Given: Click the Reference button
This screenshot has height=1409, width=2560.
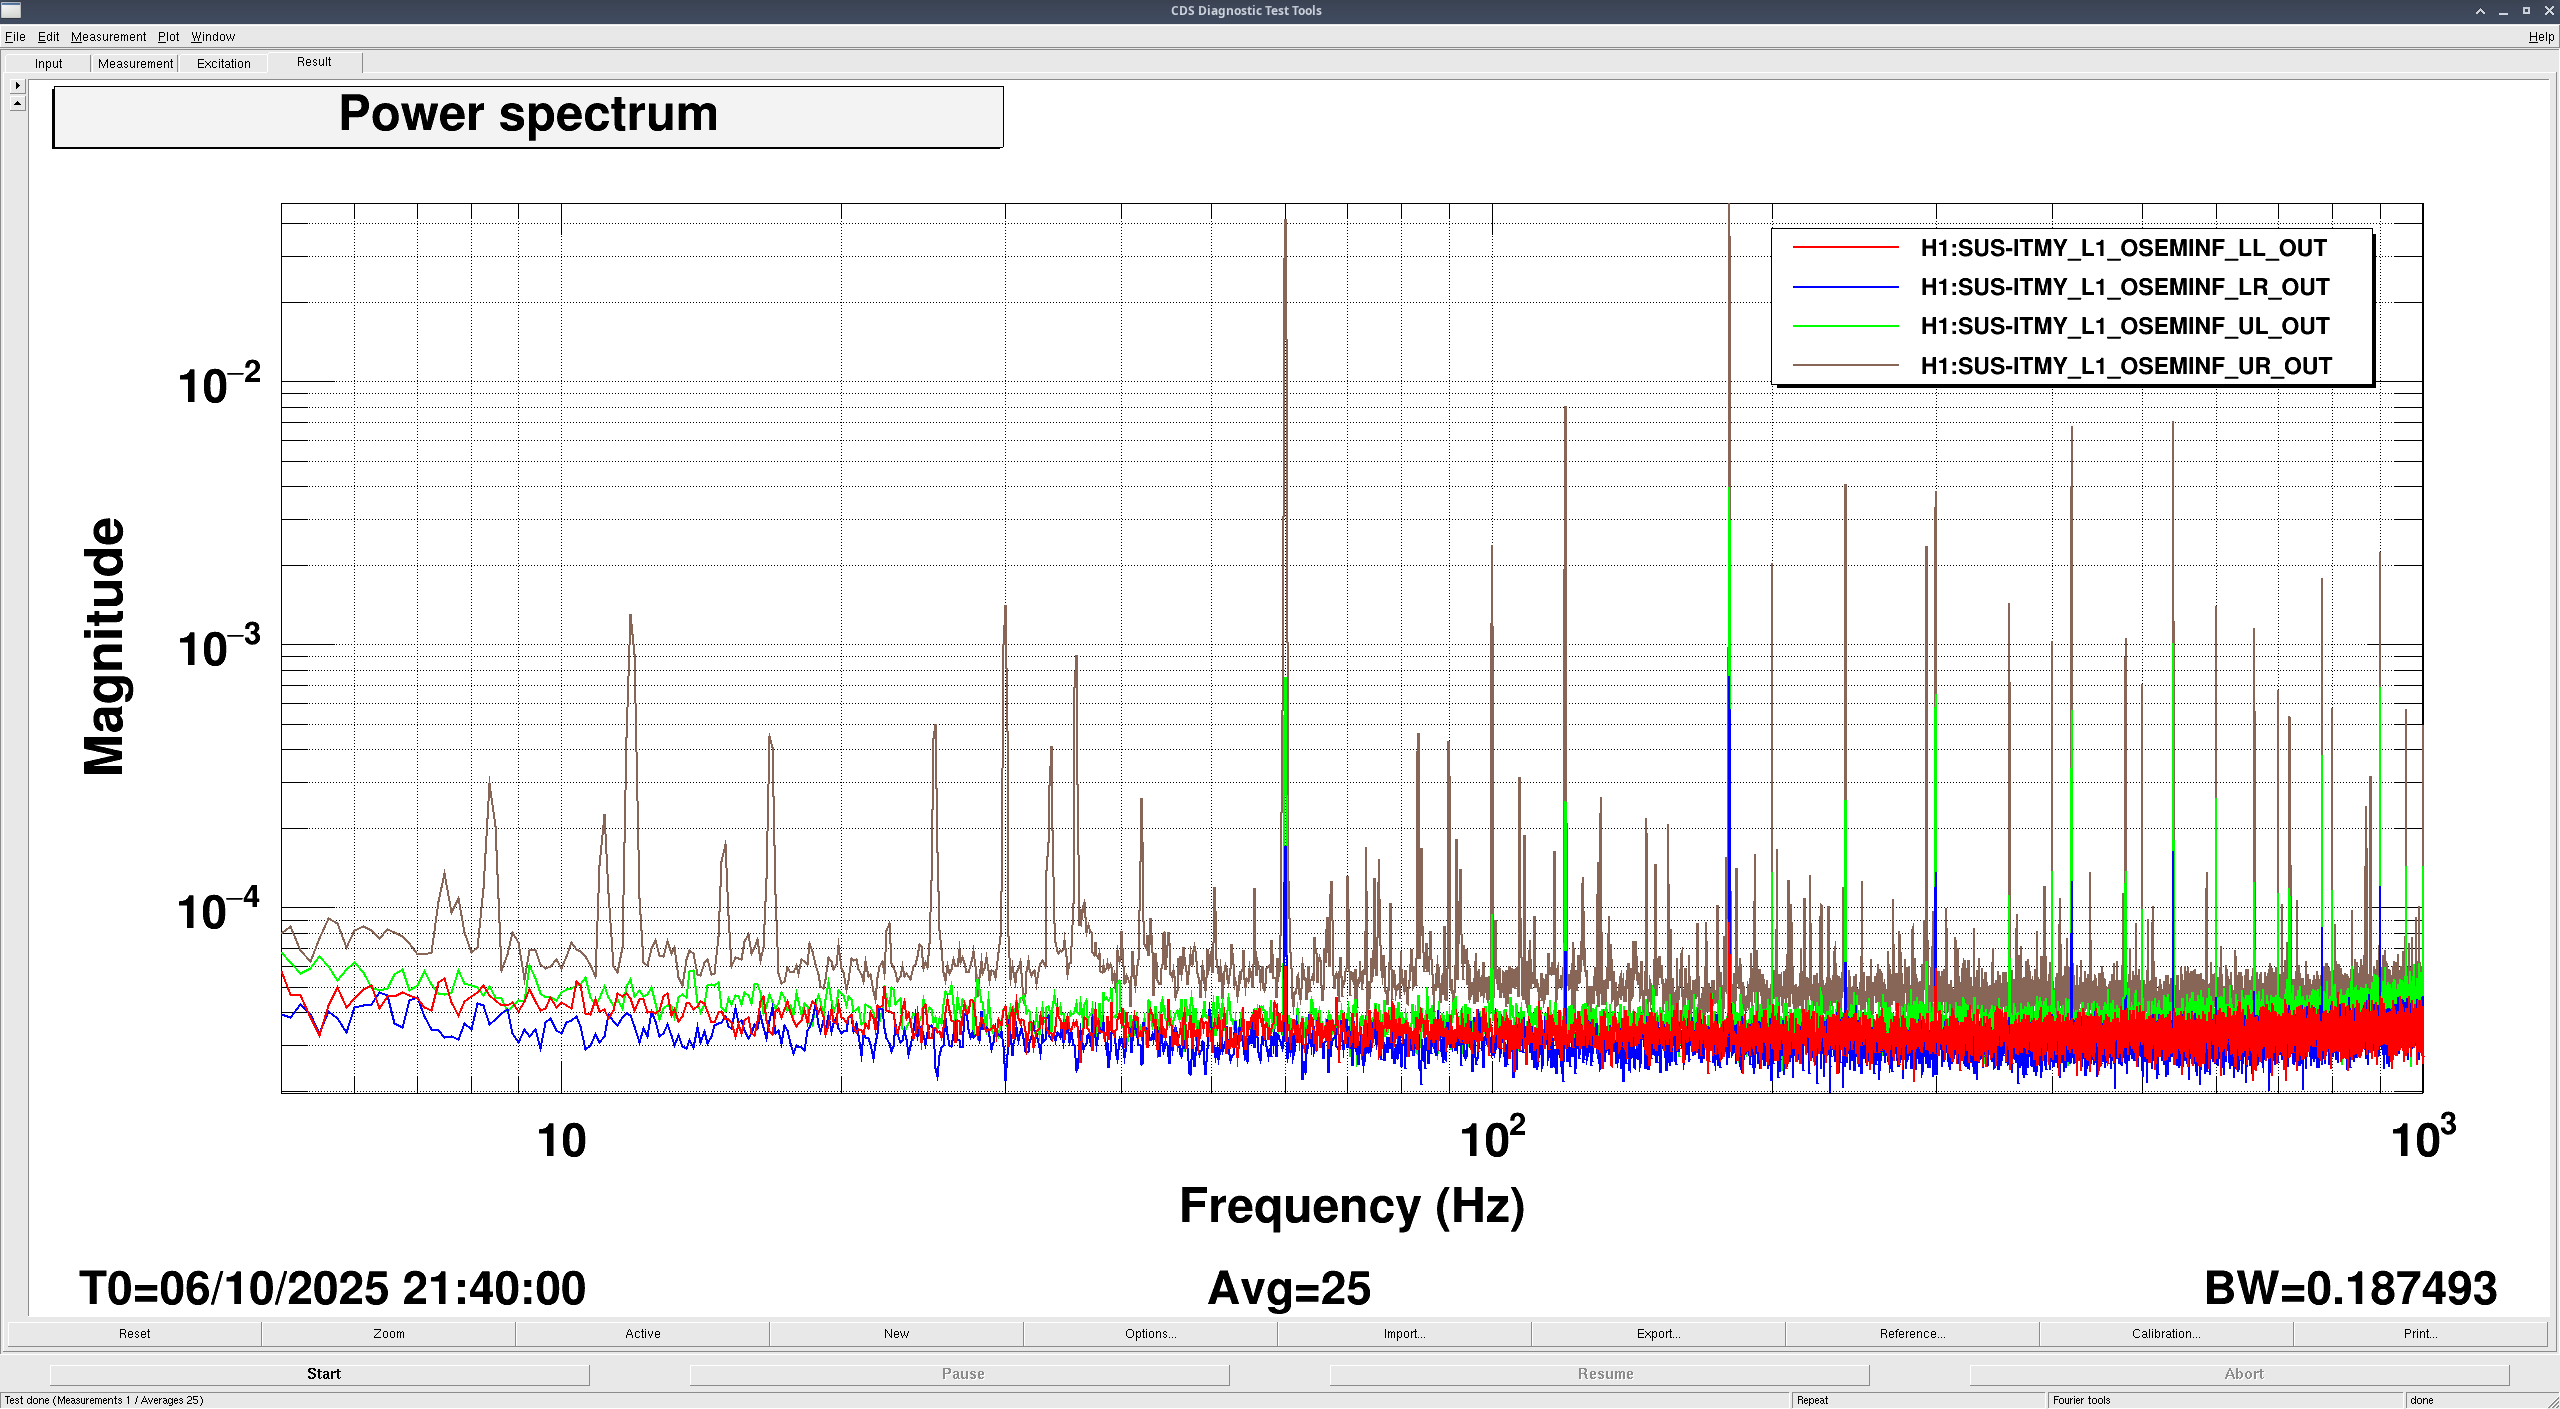Looking at the screenshot, I should [x=1911, y=1333].
